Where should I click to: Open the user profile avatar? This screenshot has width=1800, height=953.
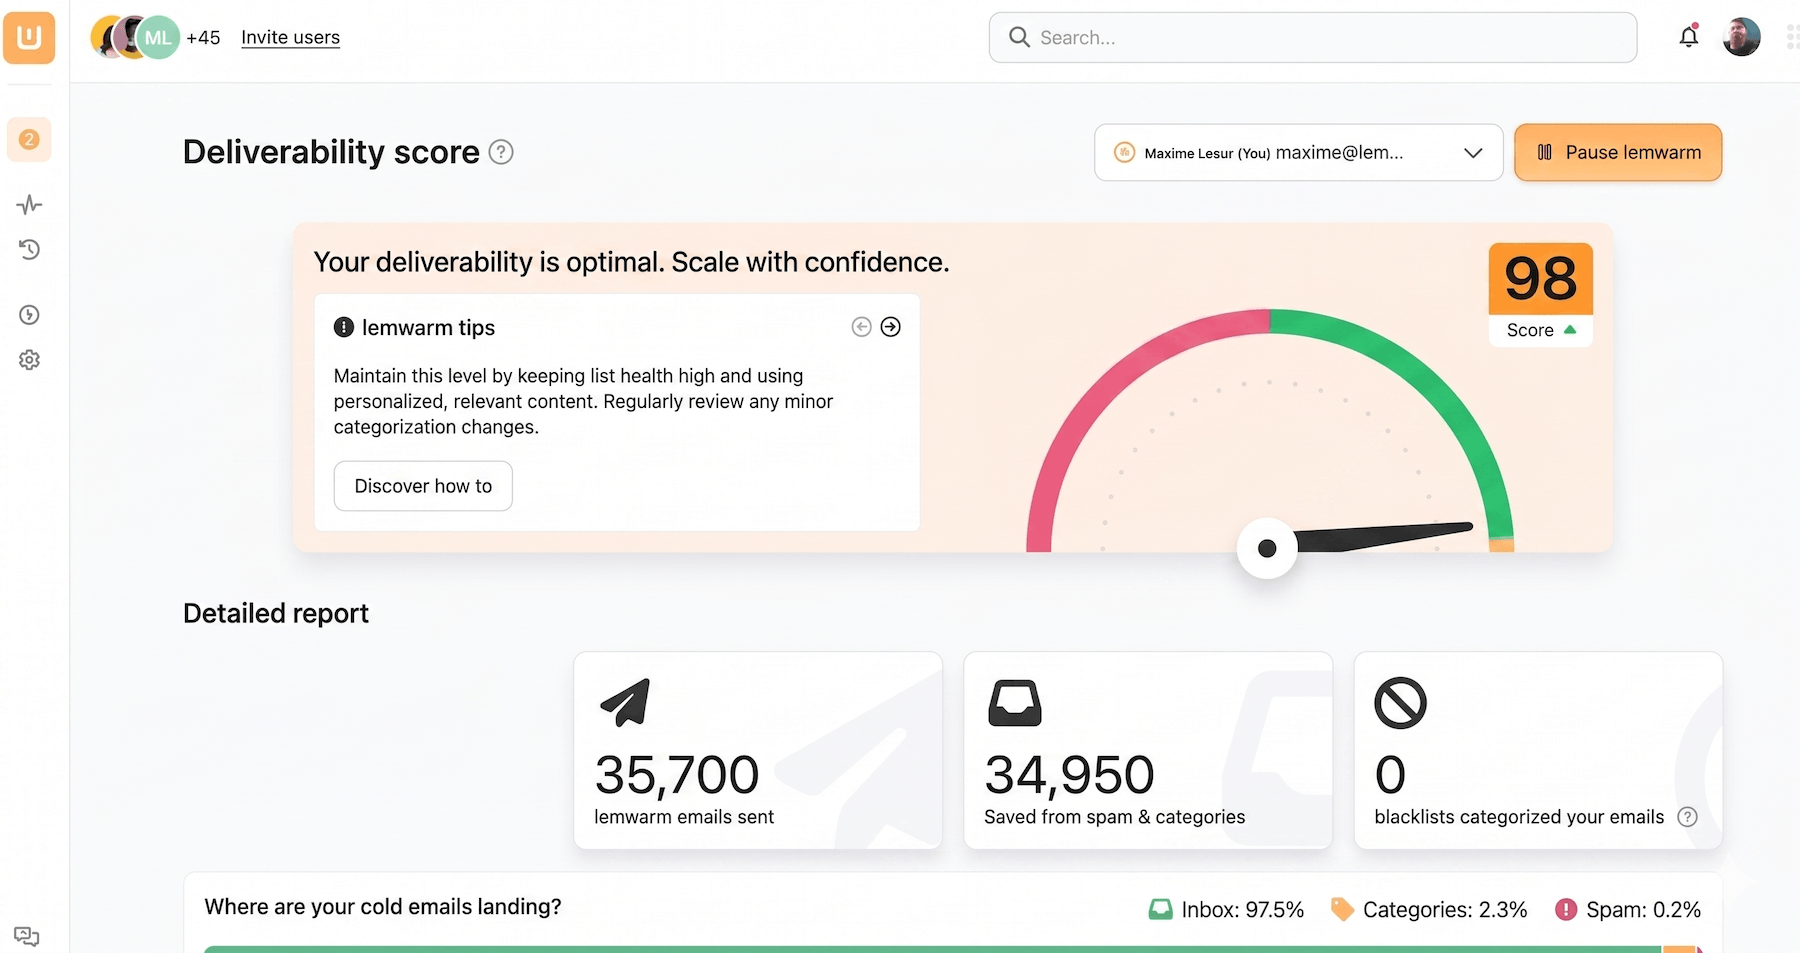[x=1742, y=37]
